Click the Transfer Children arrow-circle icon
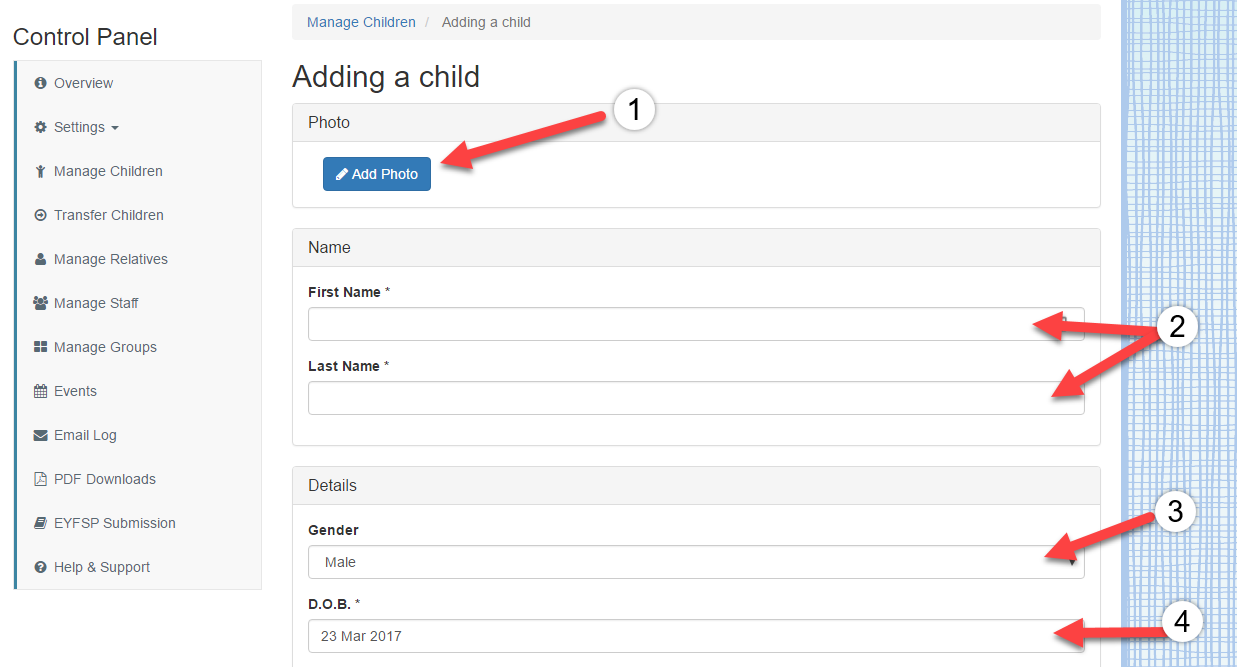 point(41,215)
